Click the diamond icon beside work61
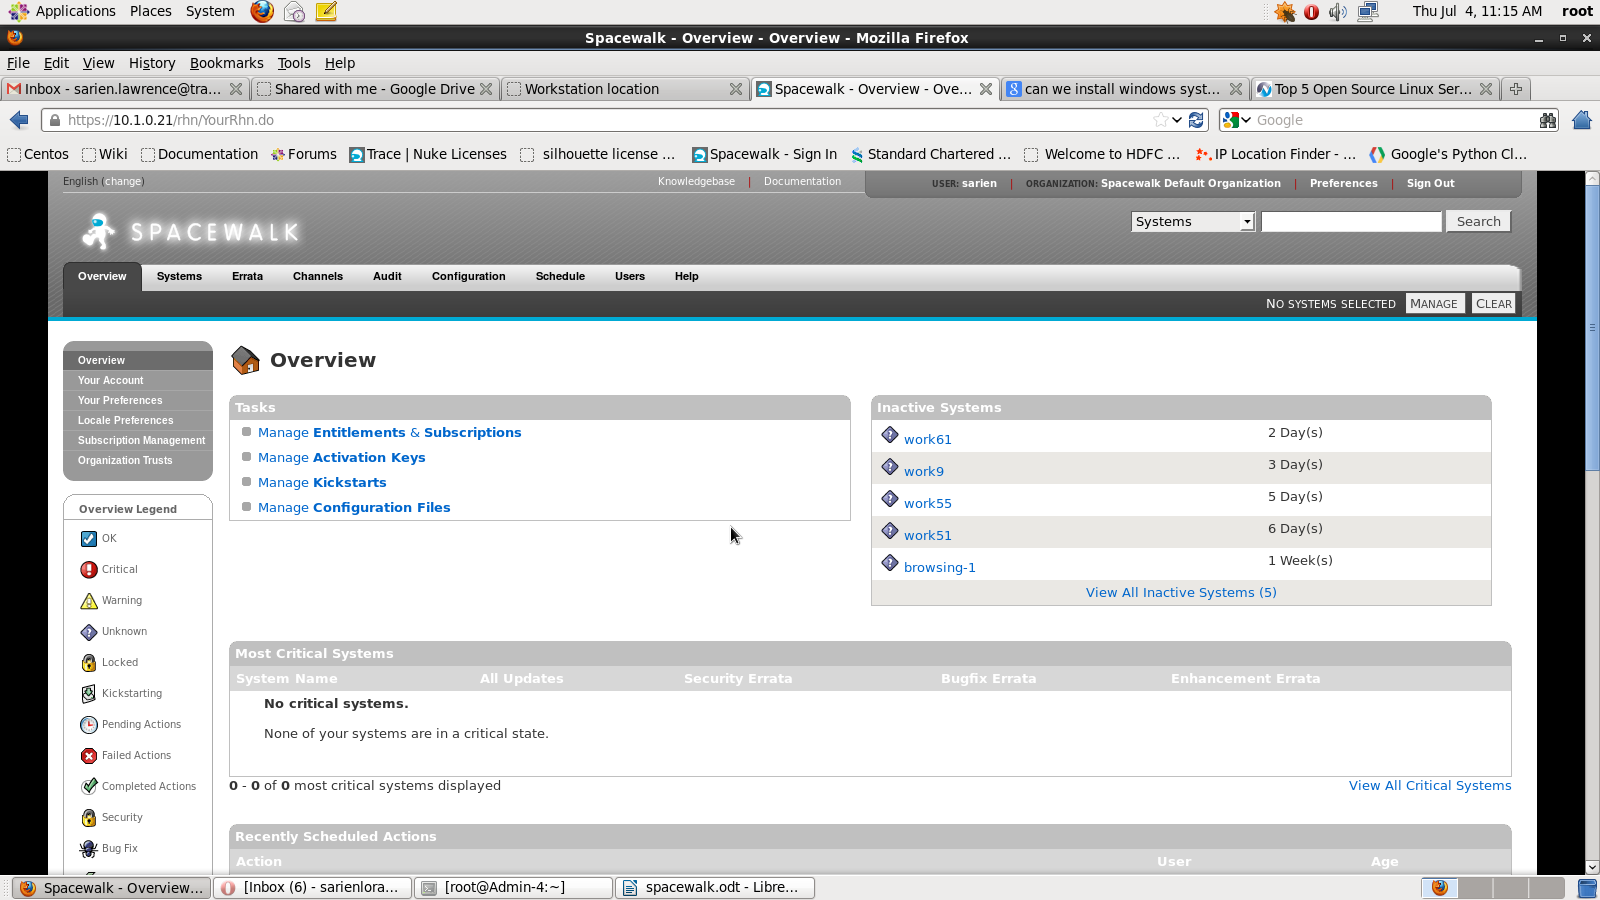This screenshot has height=900, width=1600. click(x=889, y=435)
